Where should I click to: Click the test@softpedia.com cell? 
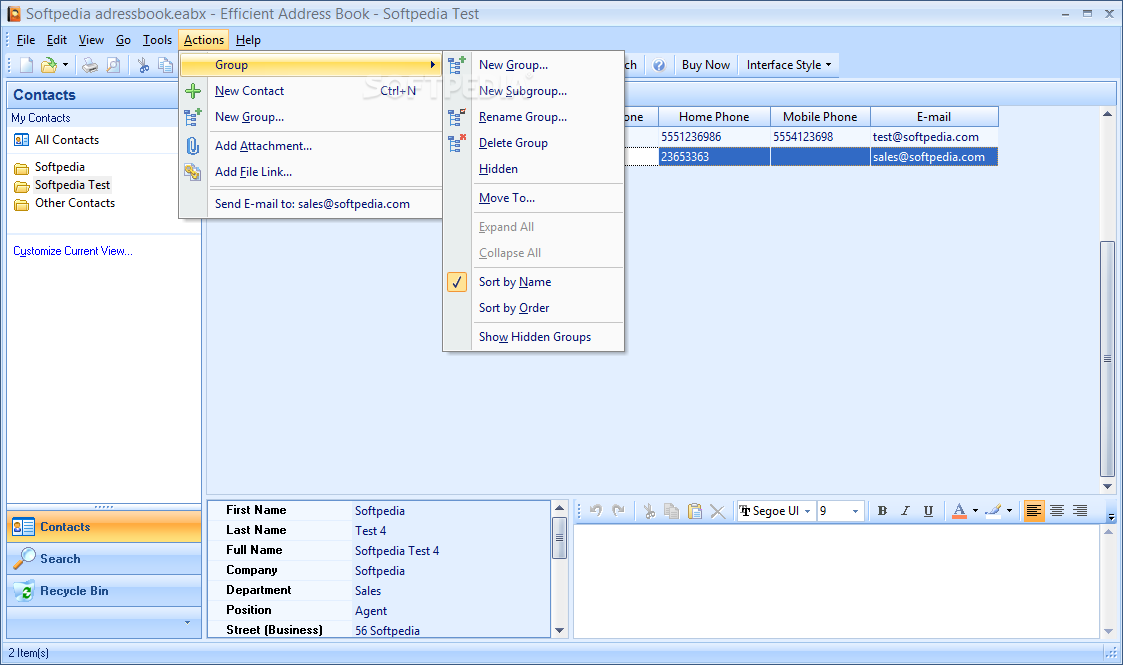[934, 137]
